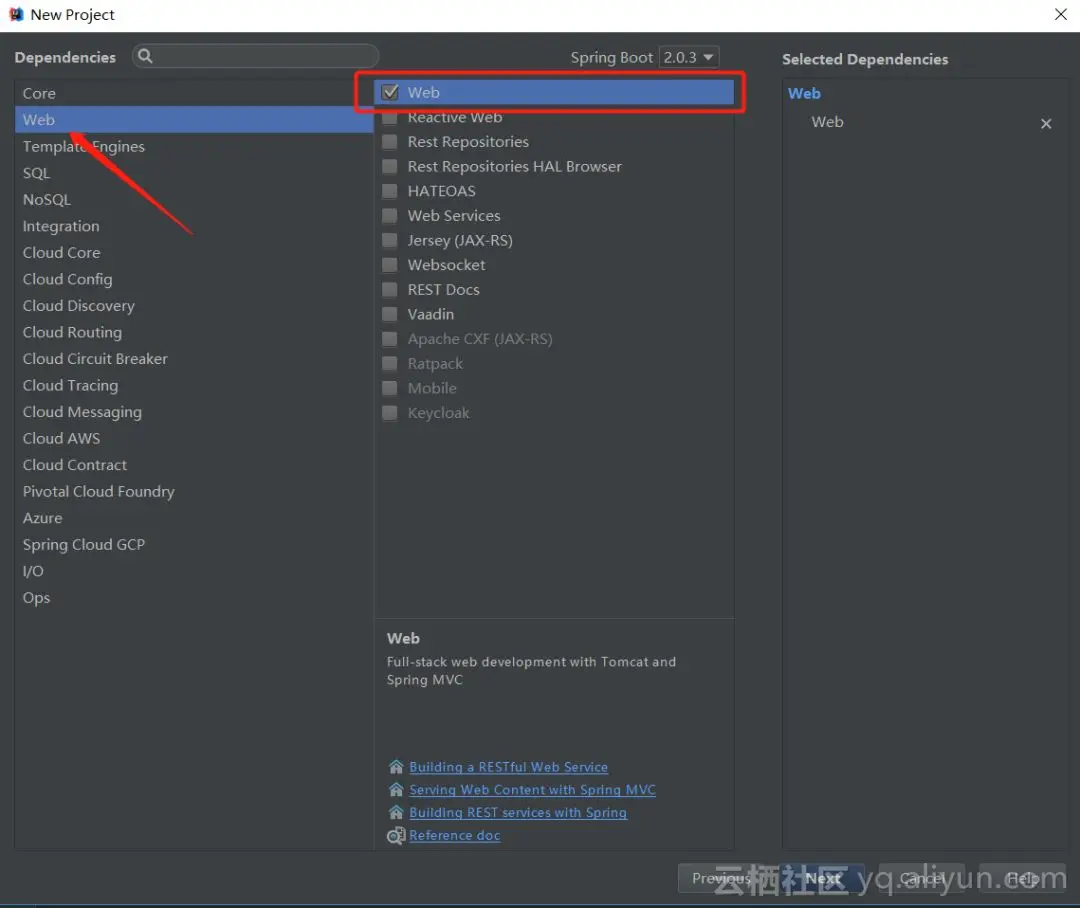Viewport: 1080px width, 908px height.
Task: Close the New Project dialog
Action: pos(1061,14)
